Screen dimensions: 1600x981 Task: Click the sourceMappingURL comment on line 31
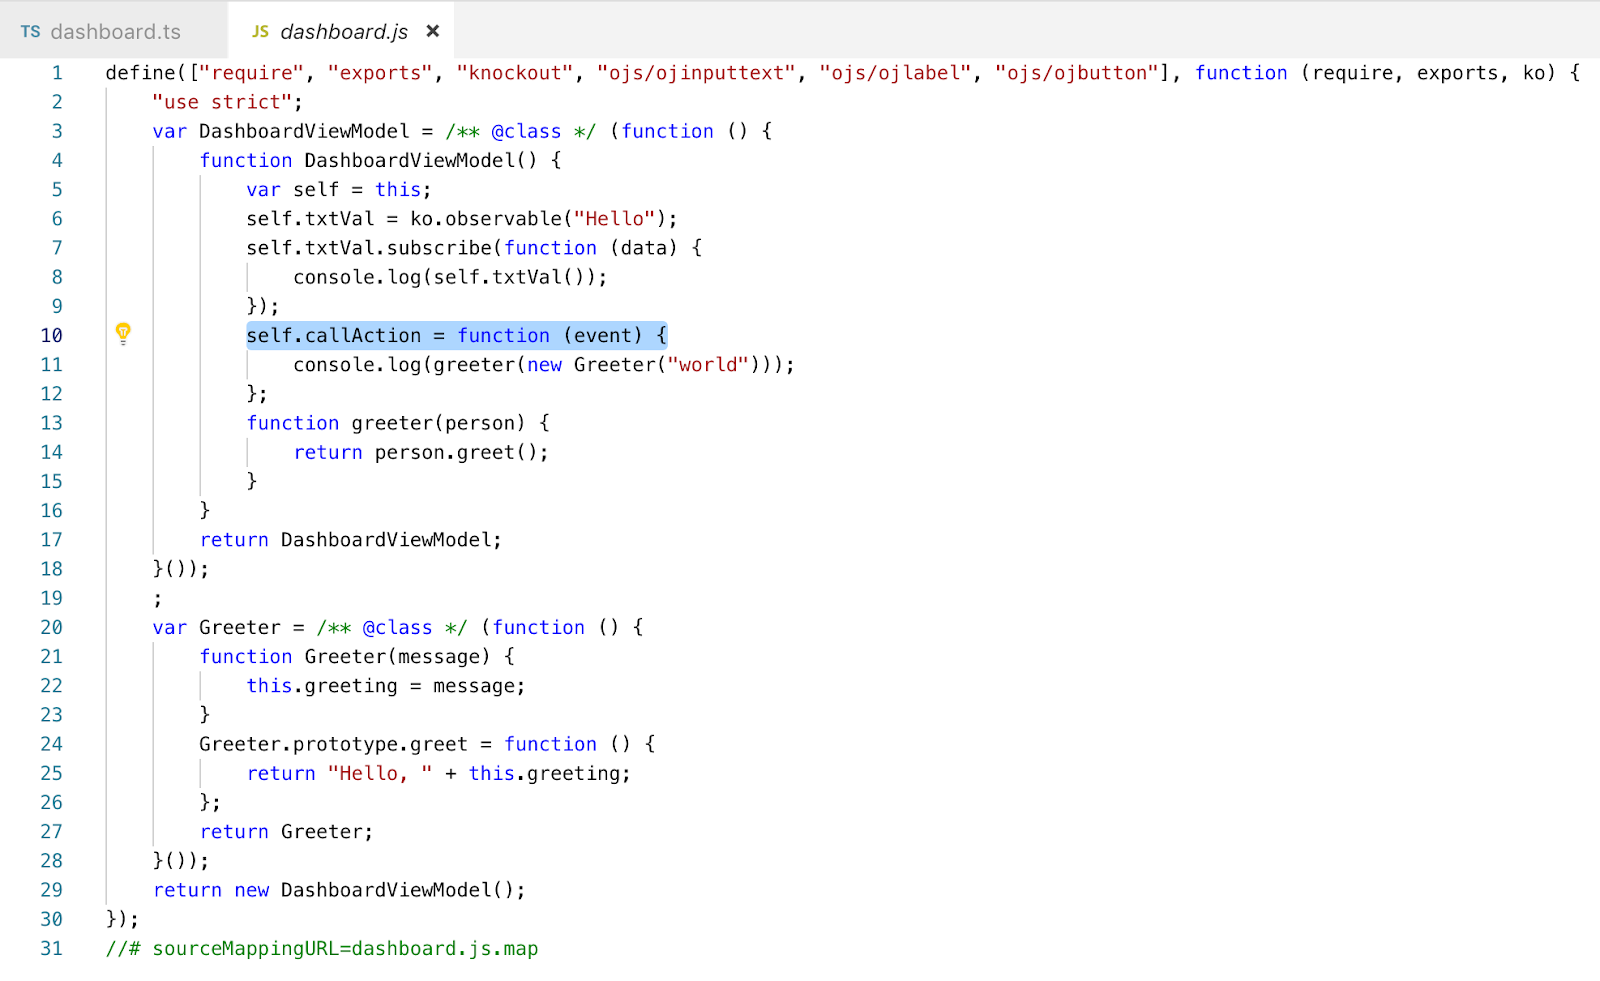tap(320, 948)
